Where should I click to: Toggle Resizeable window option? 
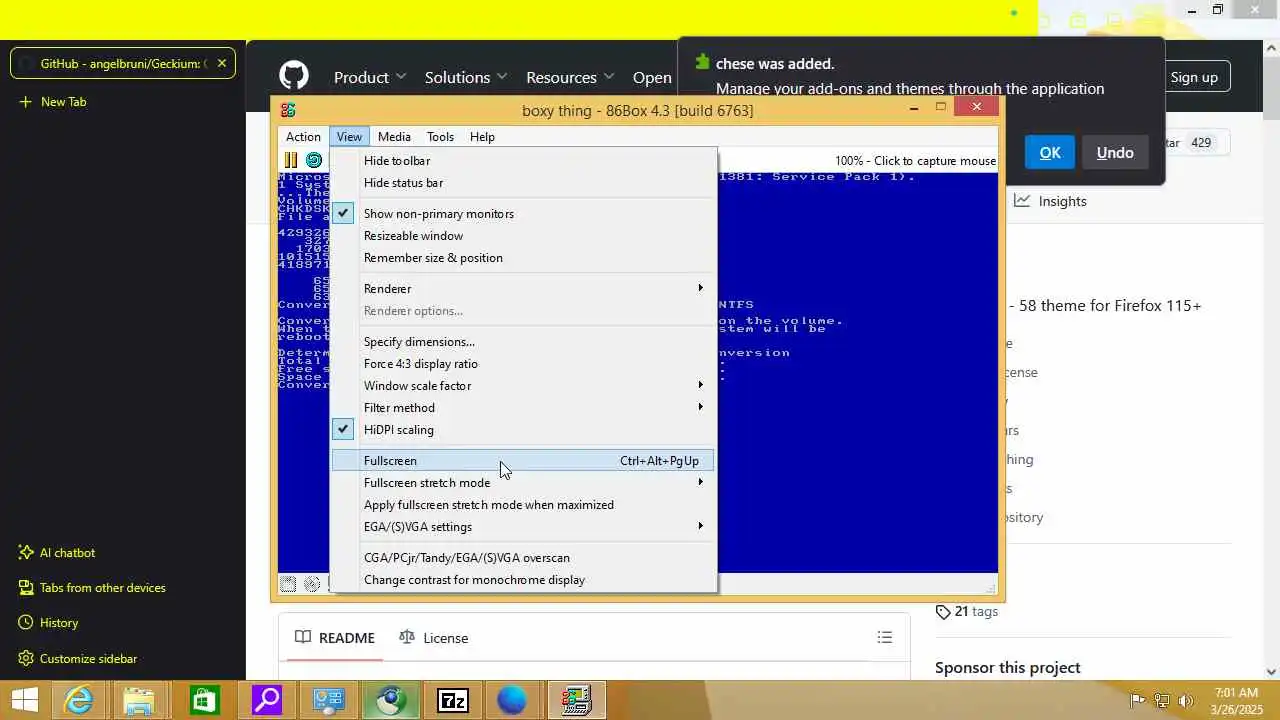(x=523, y=235)
